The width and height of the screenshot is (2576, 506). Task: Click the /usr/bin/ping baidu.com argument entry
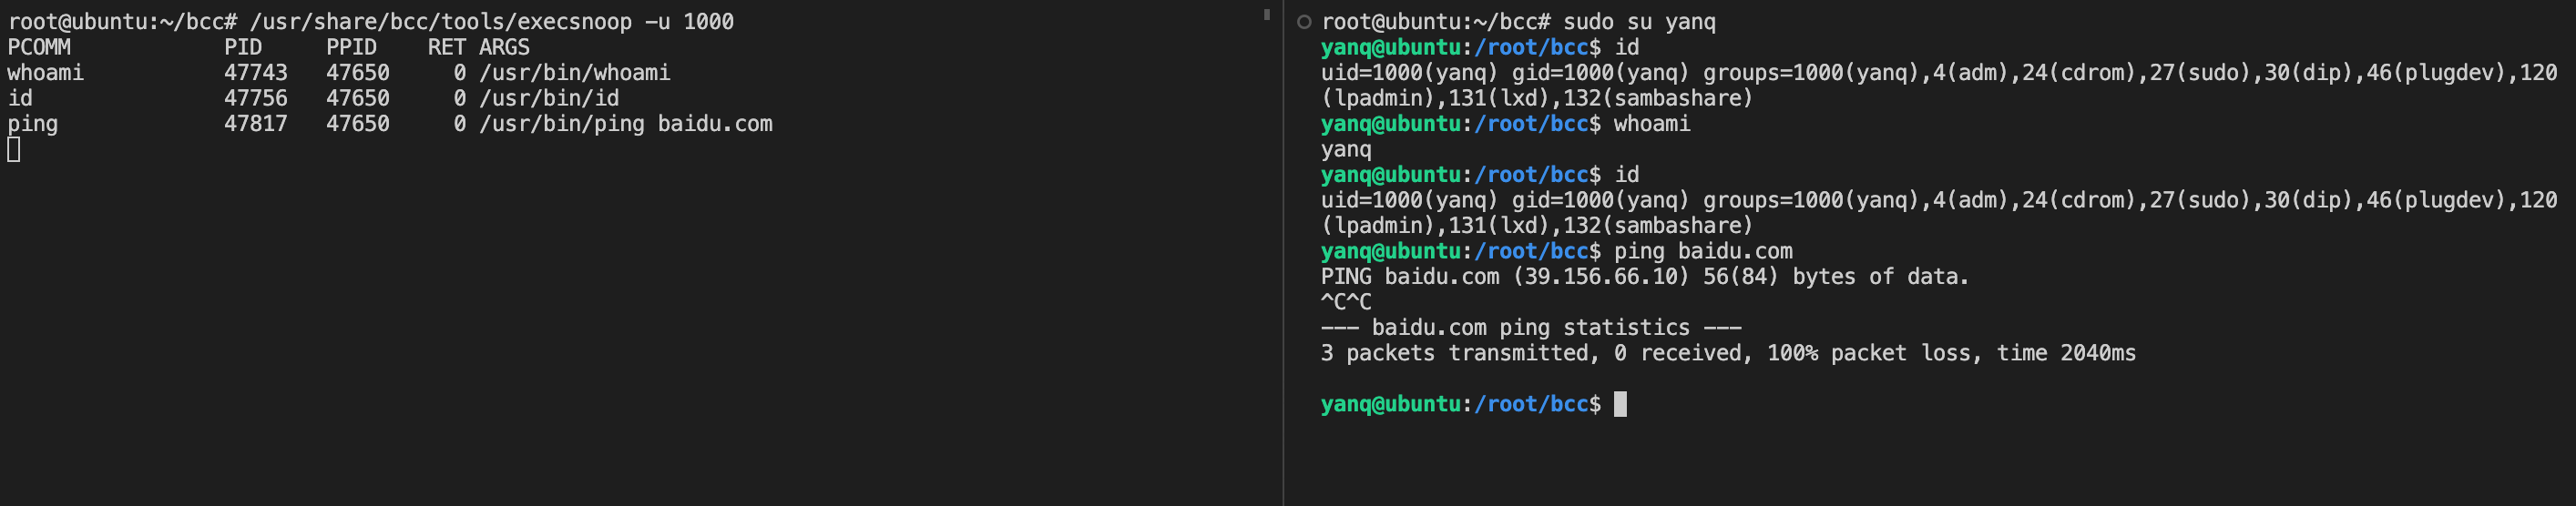(625, 124)
